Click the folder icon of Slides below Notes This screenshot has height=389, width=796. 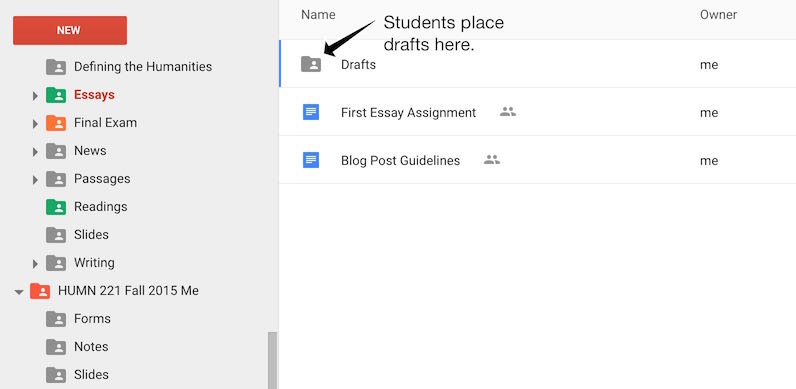(x=56, y=375)
